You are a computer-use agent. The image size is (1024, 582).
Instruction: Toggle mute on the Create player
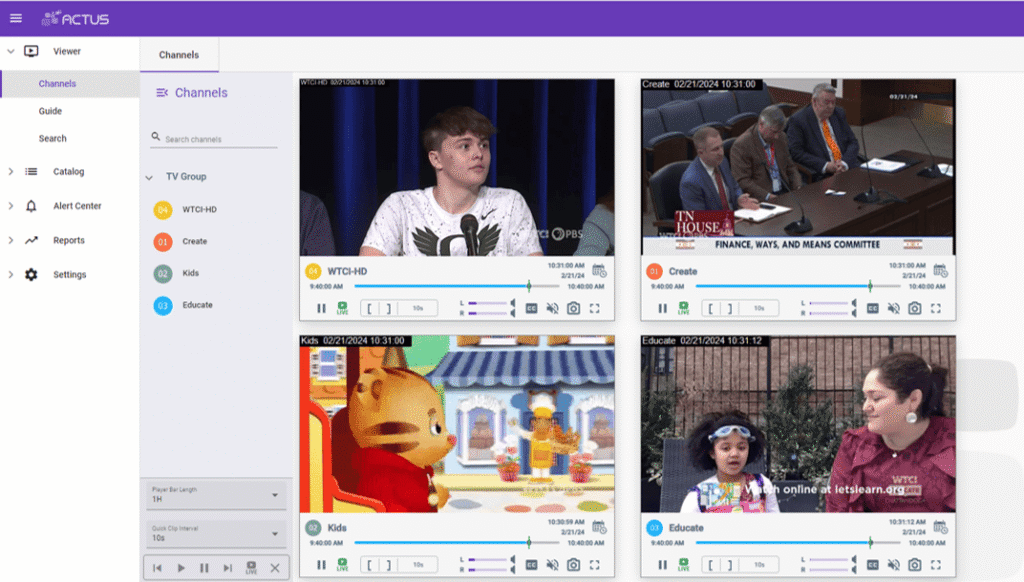click(893, 308)
